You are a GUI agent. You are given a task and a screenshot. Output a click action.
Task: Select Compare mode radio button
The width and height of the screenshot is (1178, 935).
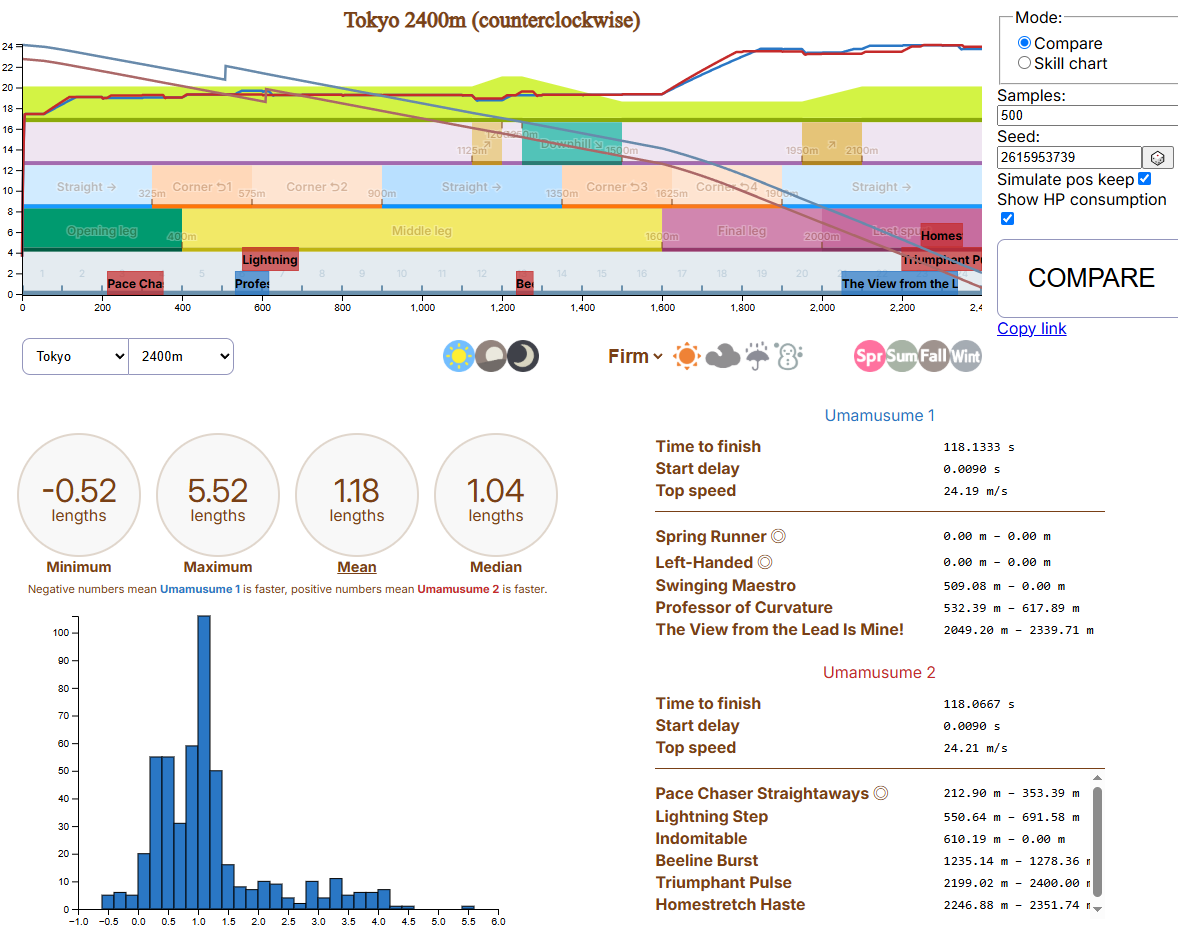pyautogui.click(x=1024, y=43)
